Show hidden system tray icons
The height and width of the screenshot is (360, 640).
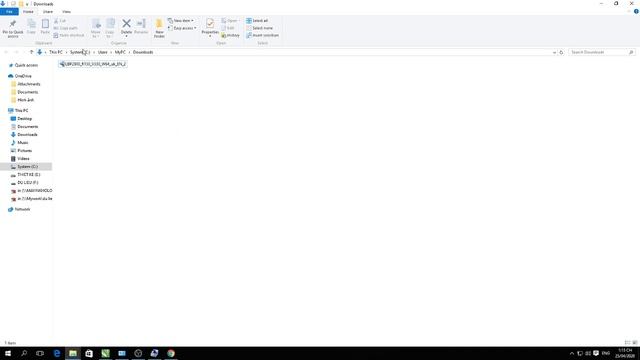(571, 353)
